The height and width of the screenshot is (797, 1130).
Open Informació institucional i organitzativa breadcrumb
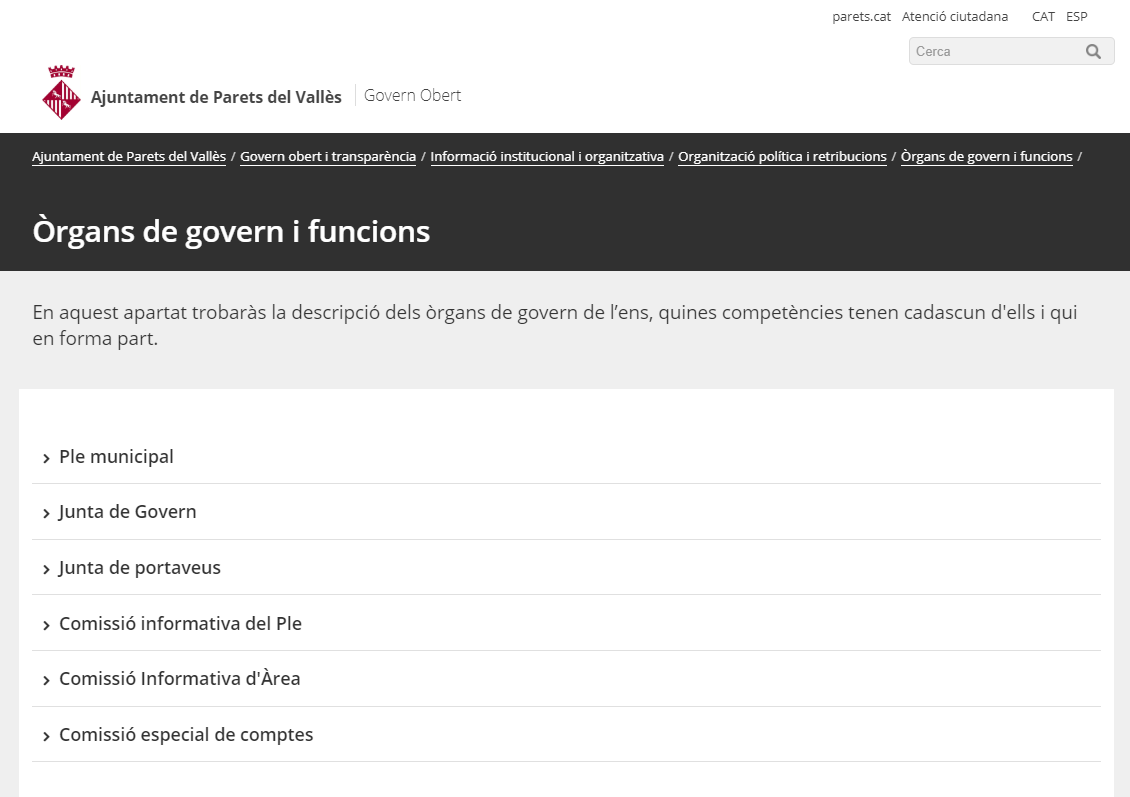point(547,157)
